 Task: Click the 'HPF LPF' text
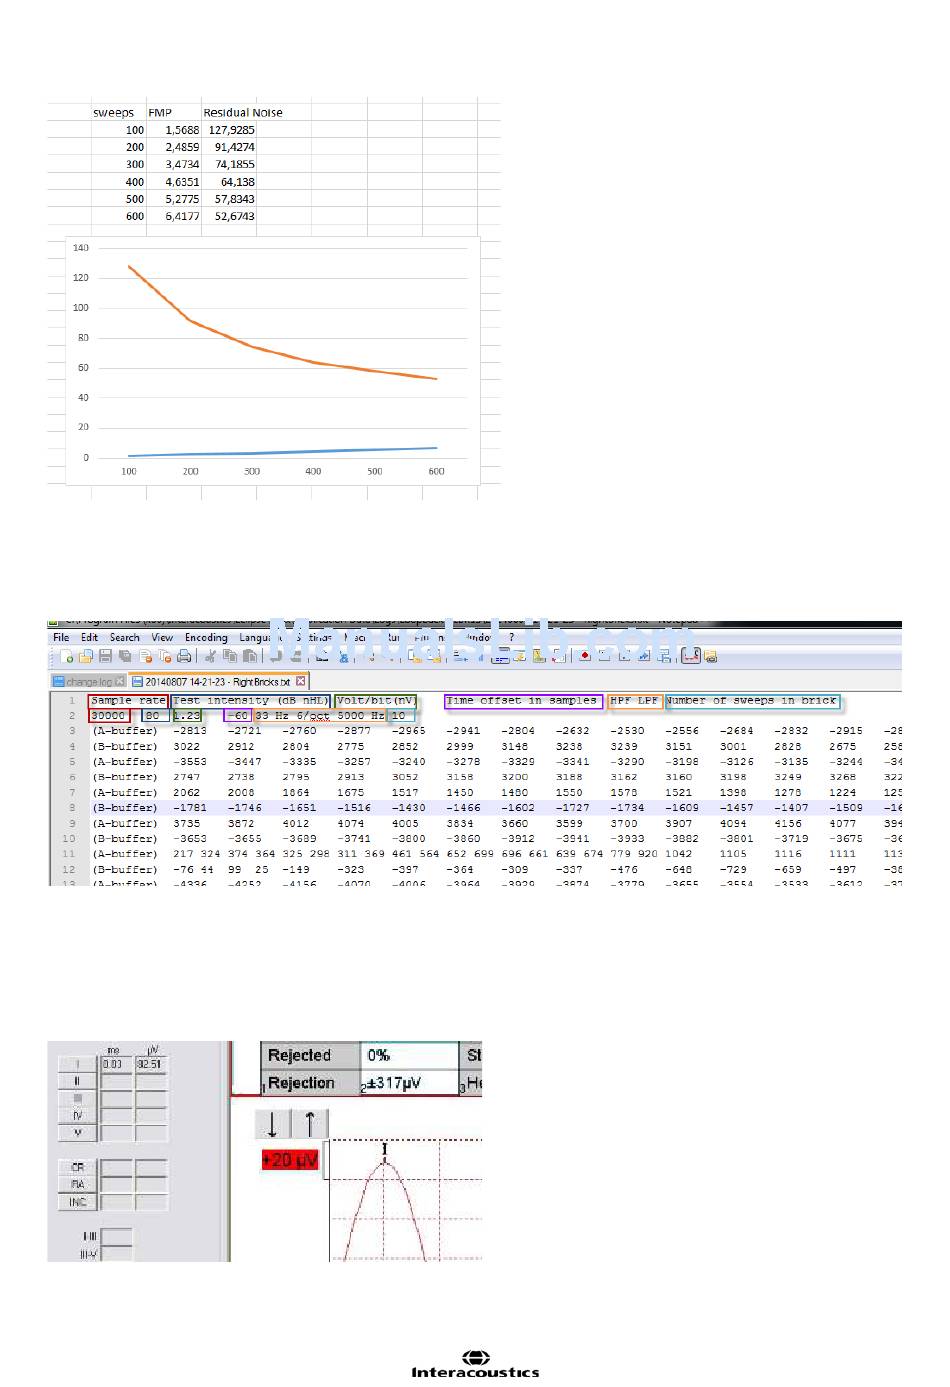(x=635, y=701)
